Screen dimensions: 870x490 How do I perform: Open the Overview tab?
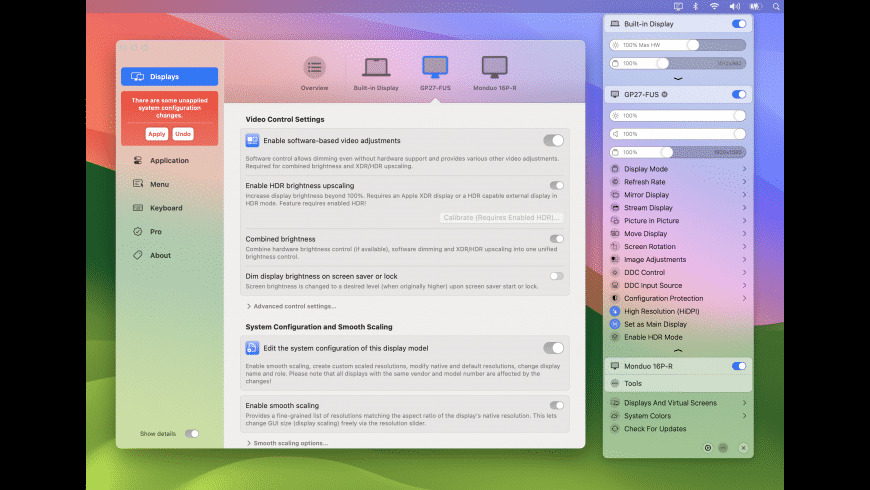[314, 74]
